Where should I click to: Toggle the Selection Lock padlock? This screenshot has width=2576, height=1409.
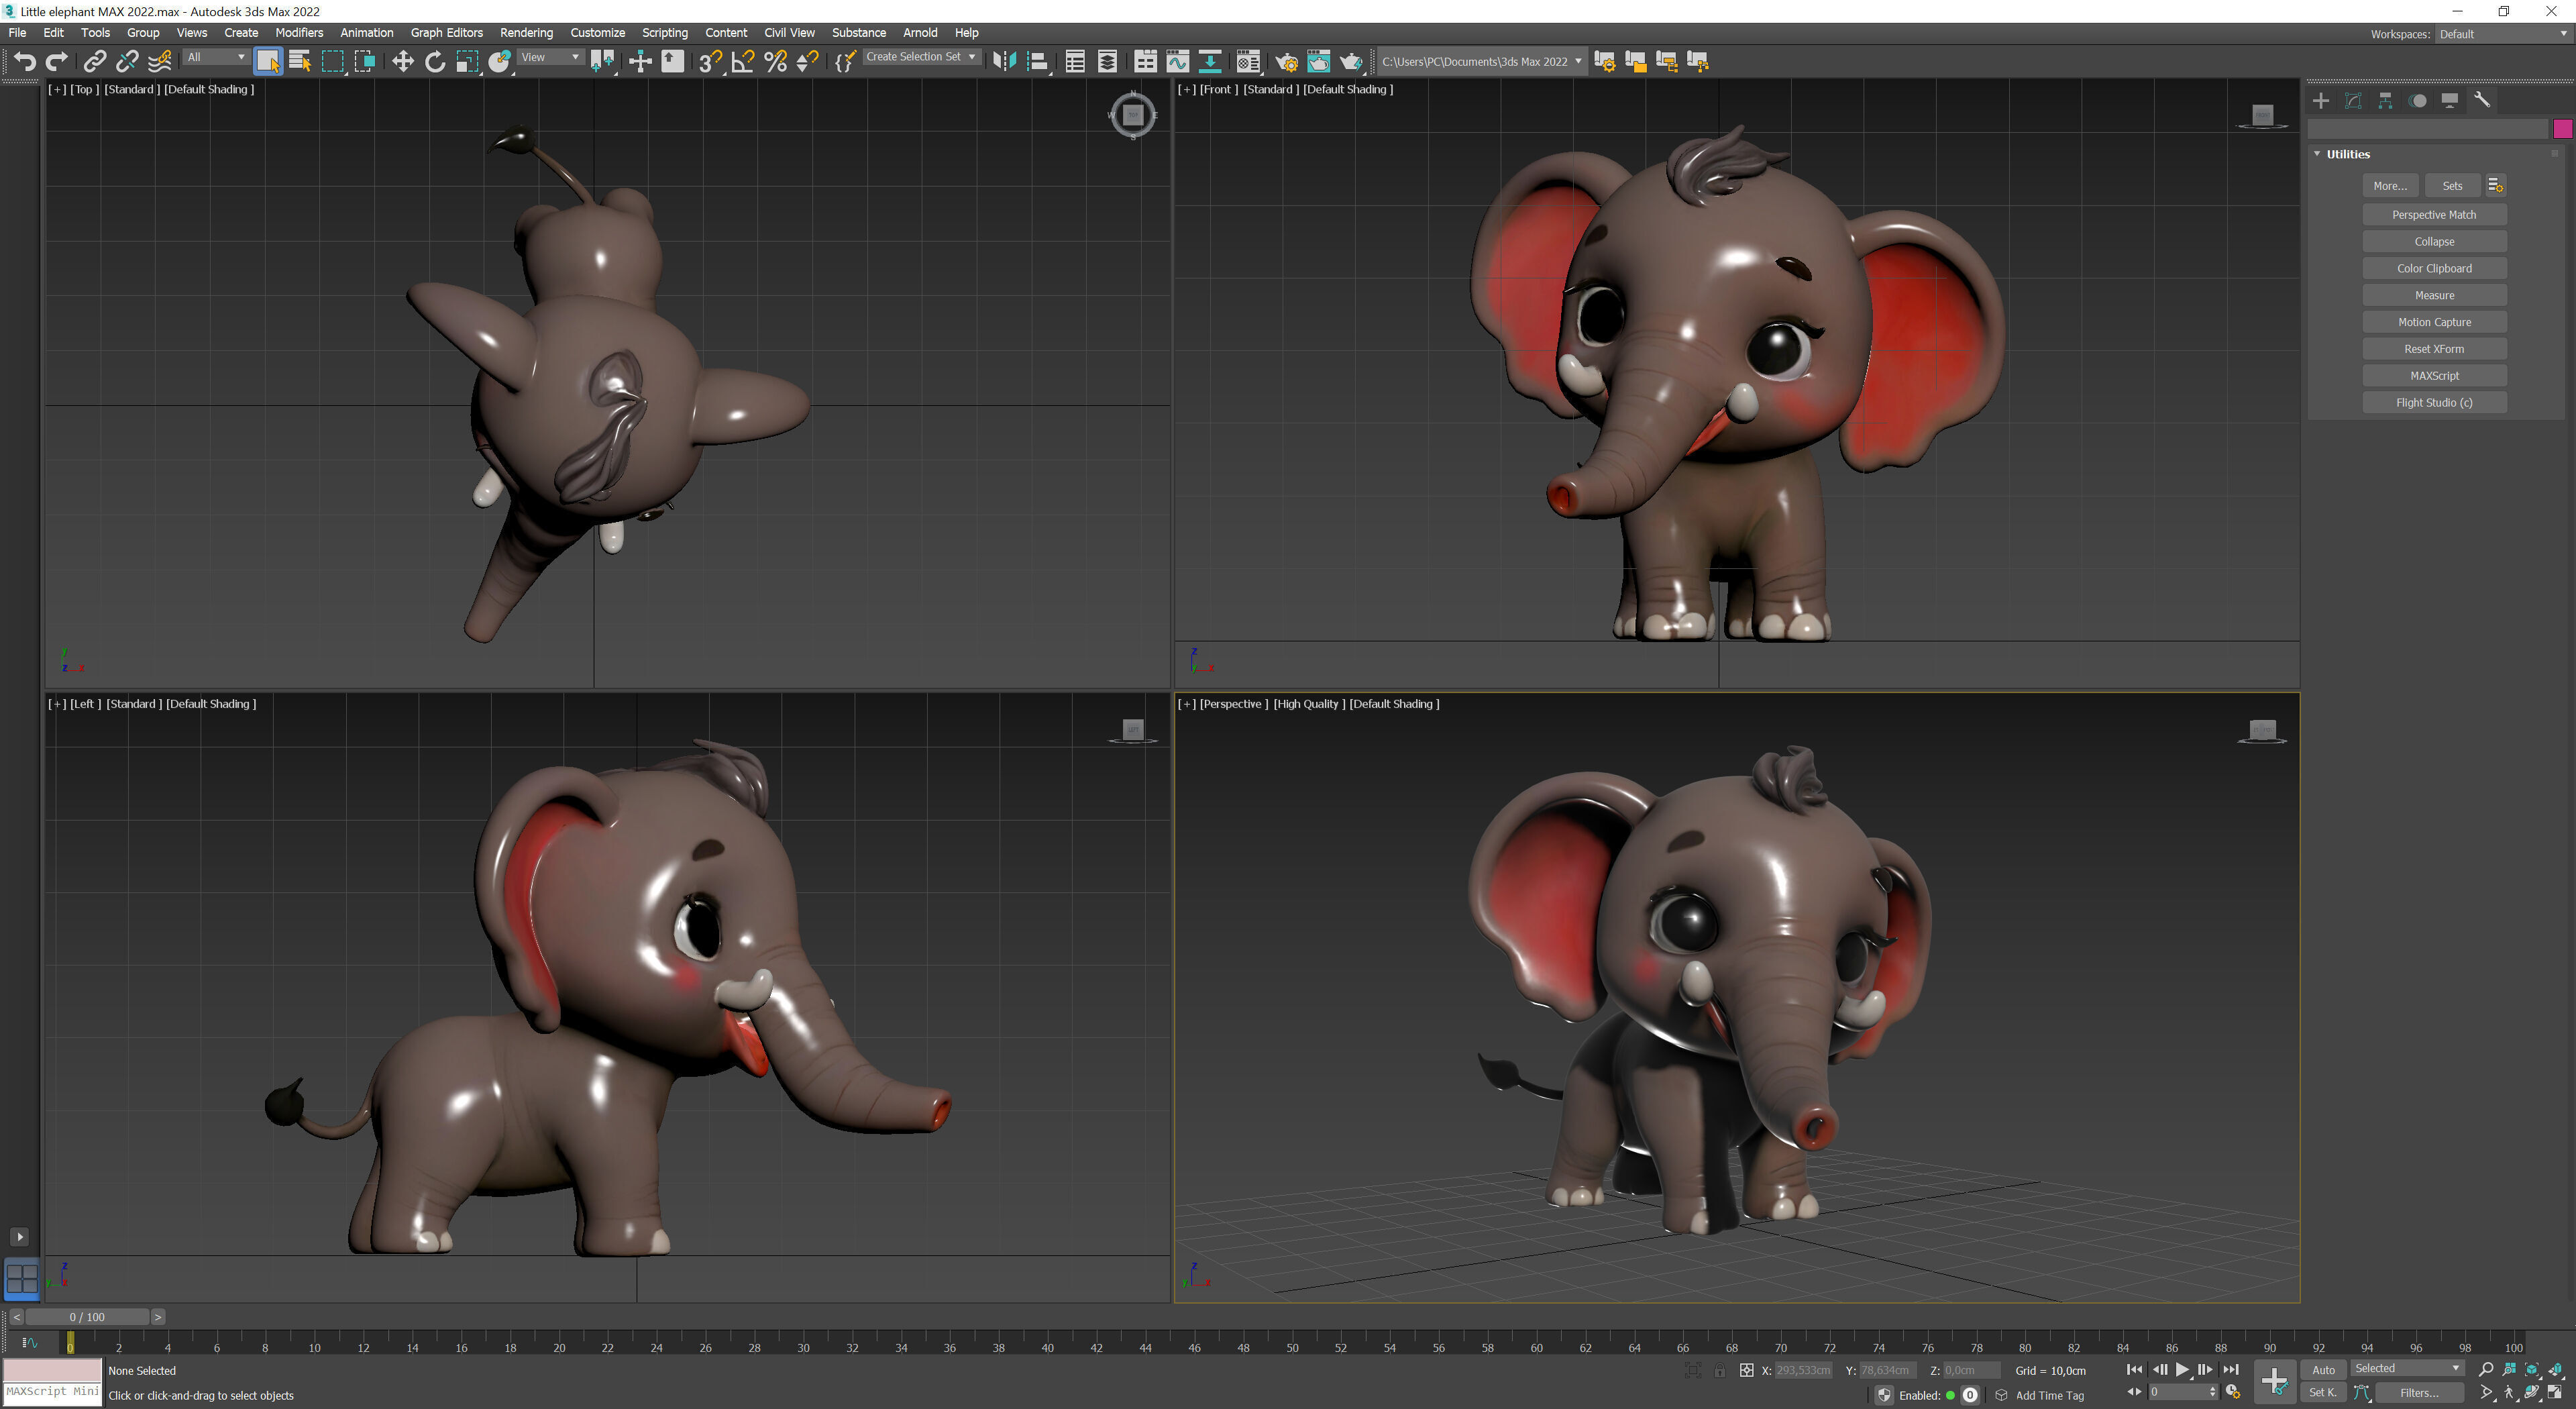click(x=1719, y=1370)
